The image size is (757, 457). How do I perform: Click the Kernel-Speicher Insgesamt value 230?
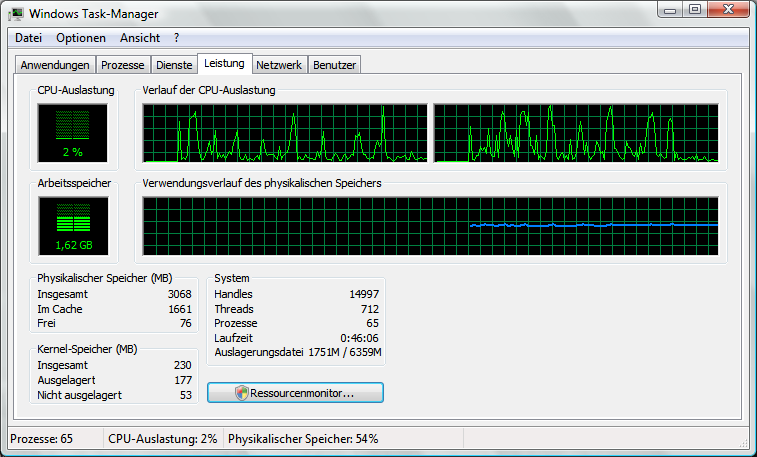click(x=183, y=365)
